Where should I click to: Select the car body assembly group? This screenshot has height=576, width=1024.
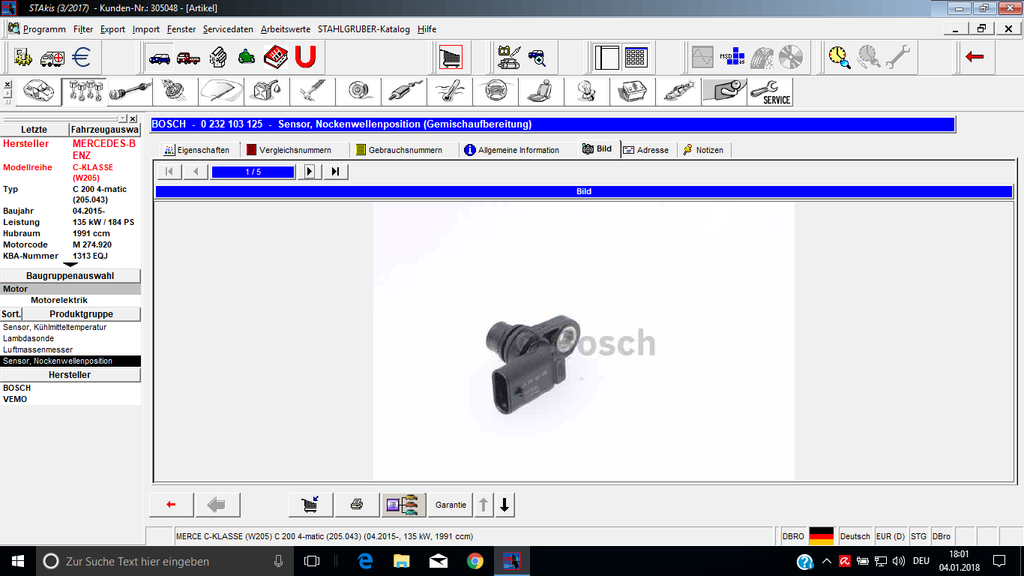(39, 91)
